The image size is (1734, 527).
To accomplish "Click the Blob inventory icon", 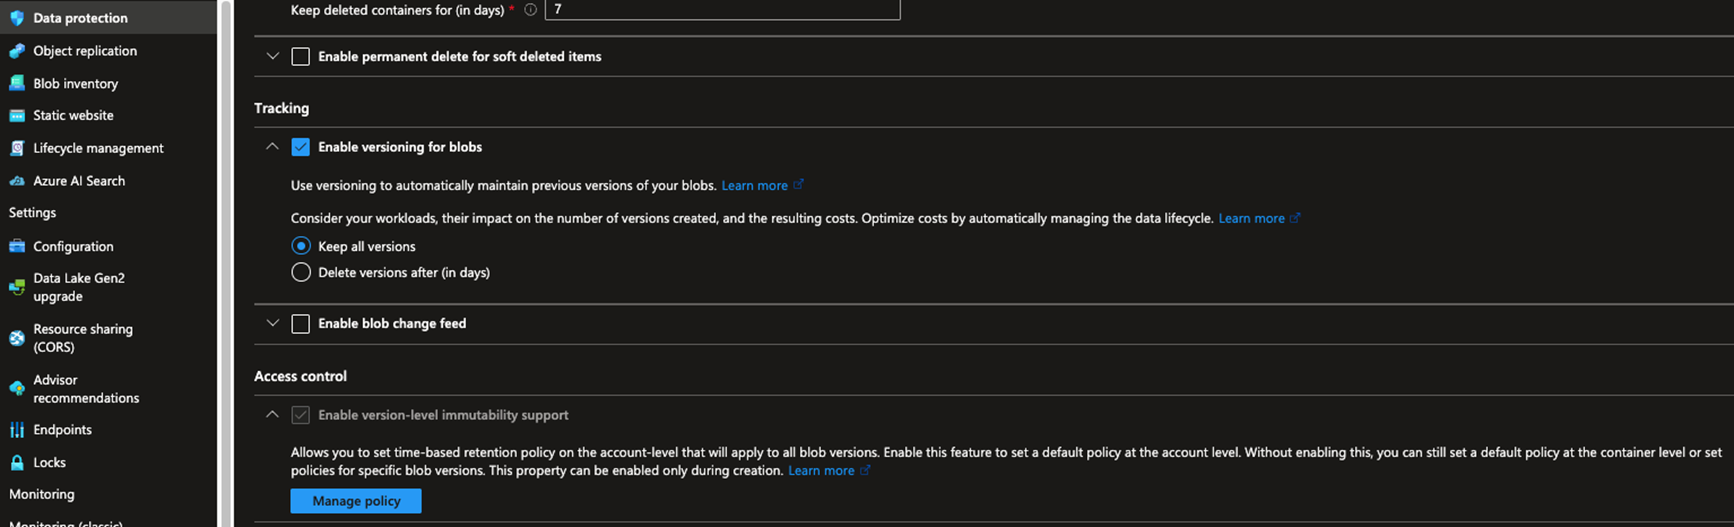I will pos(17,84).
